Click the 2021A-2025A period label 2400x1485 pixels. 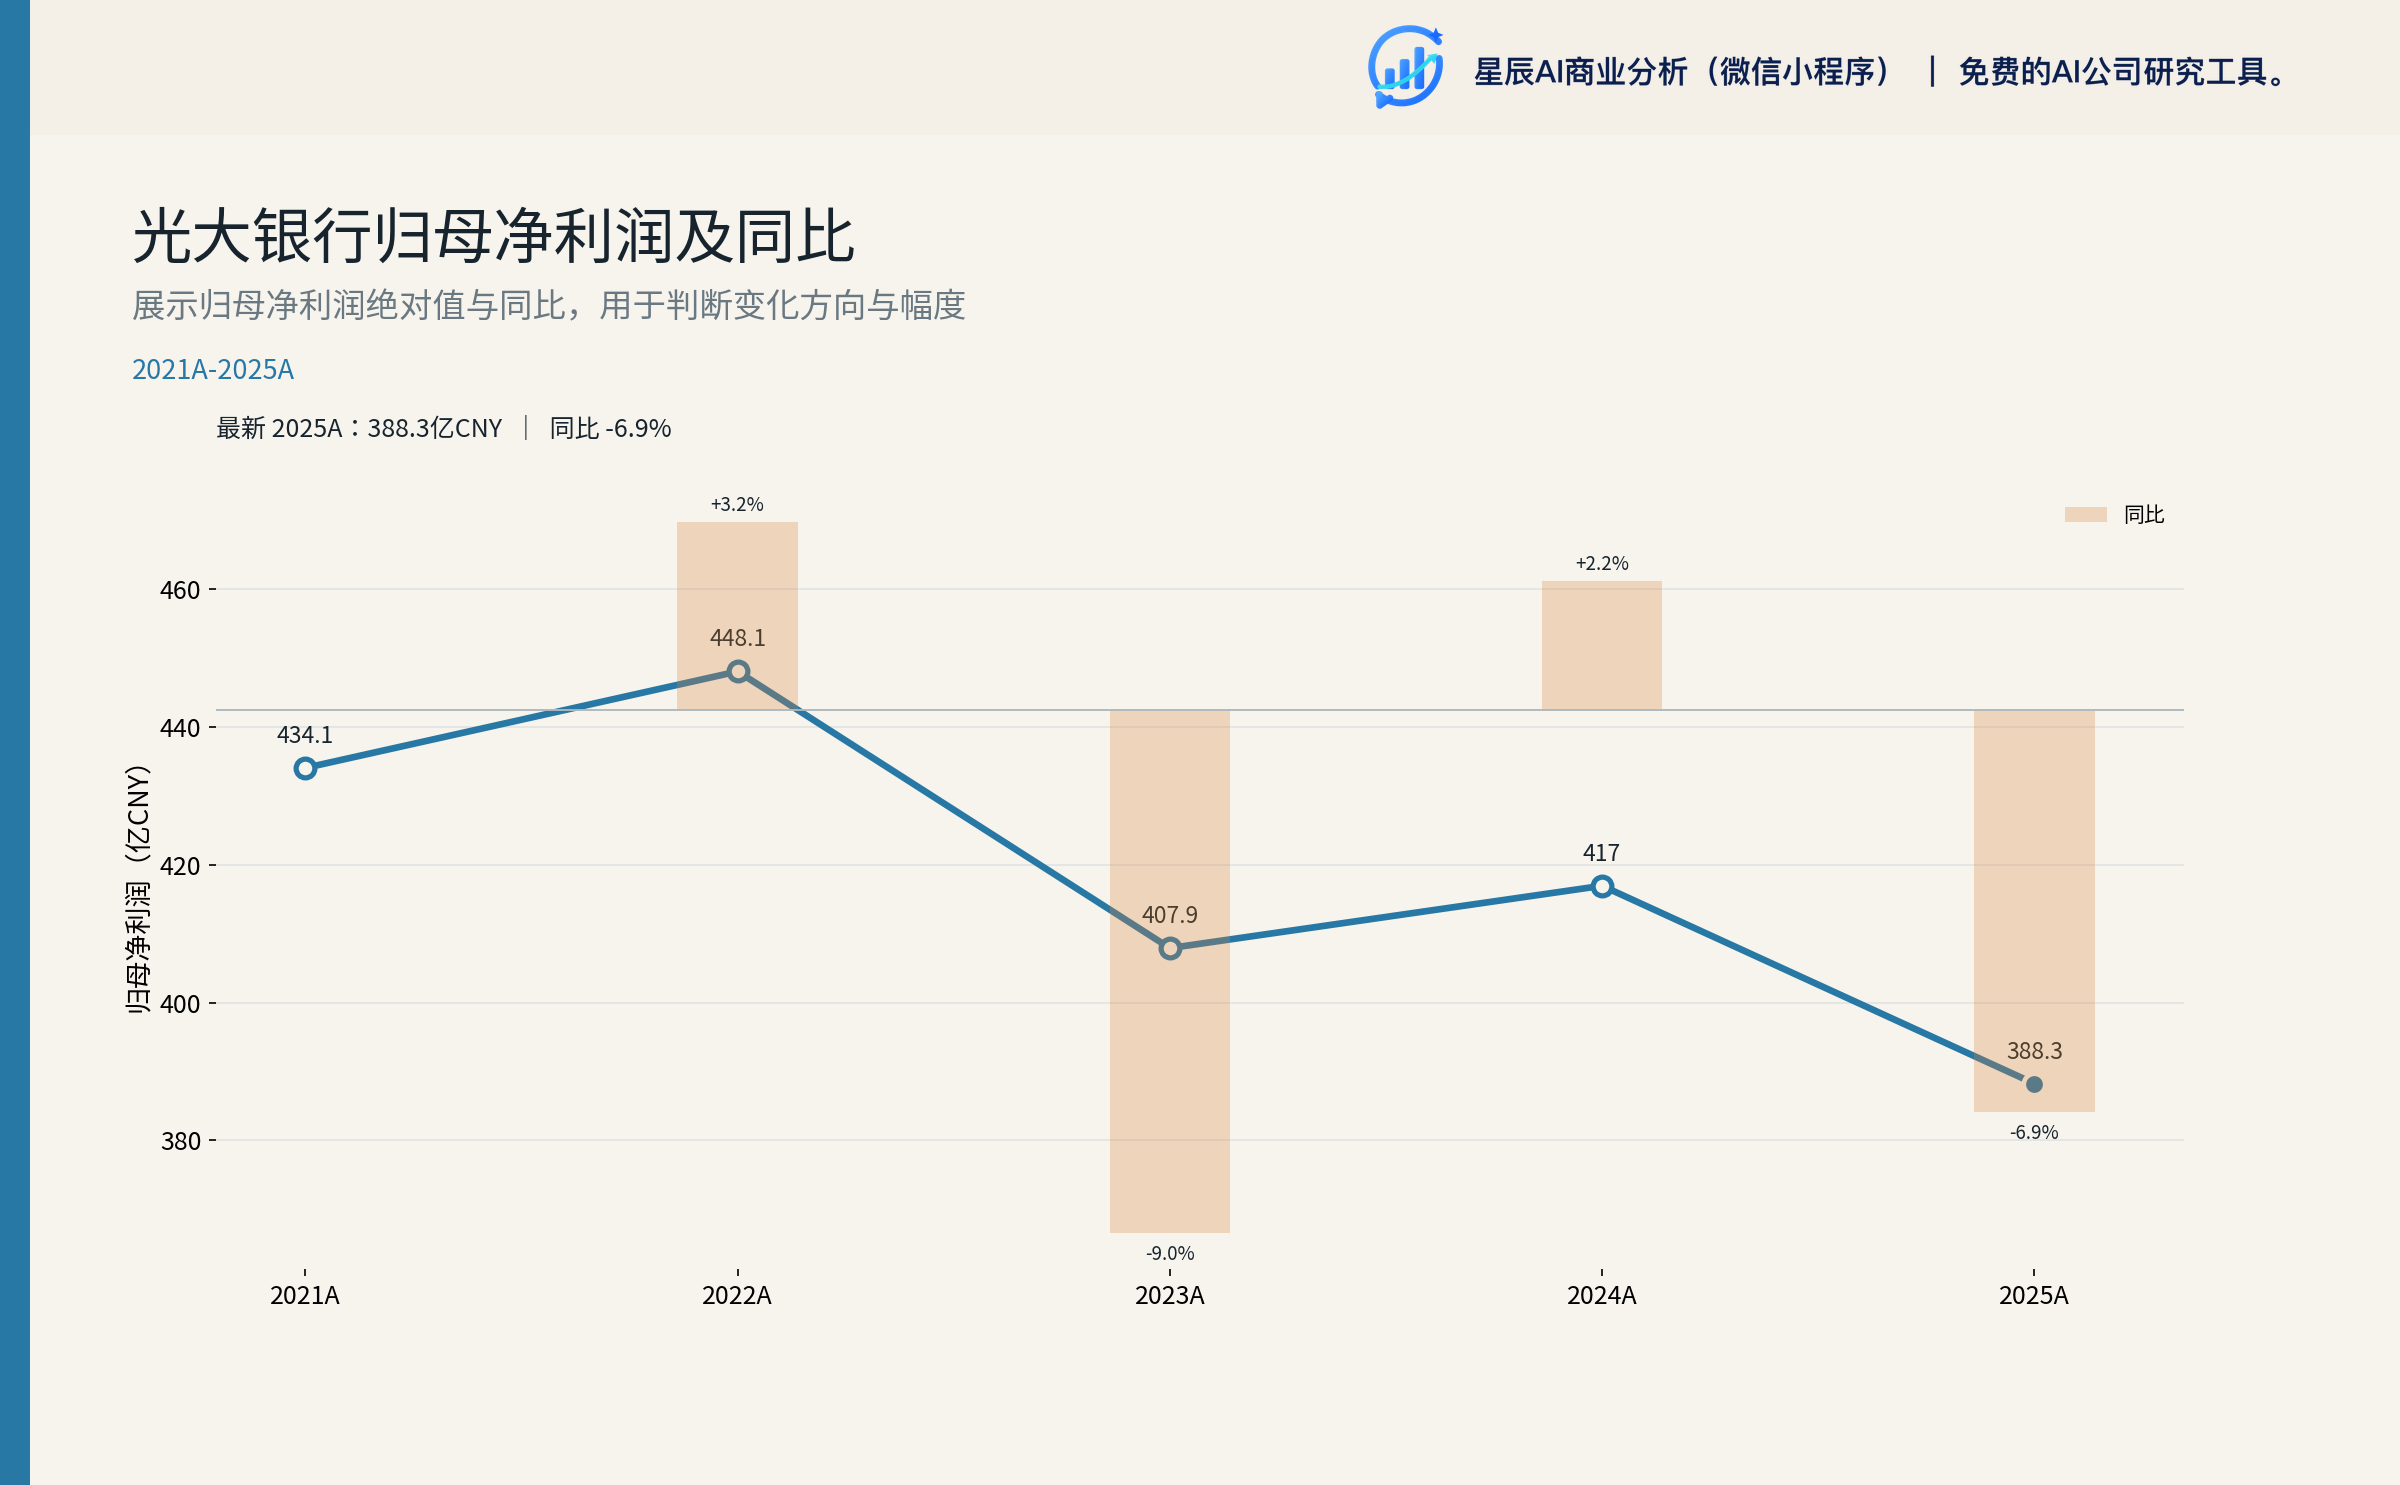click(213, 370)
